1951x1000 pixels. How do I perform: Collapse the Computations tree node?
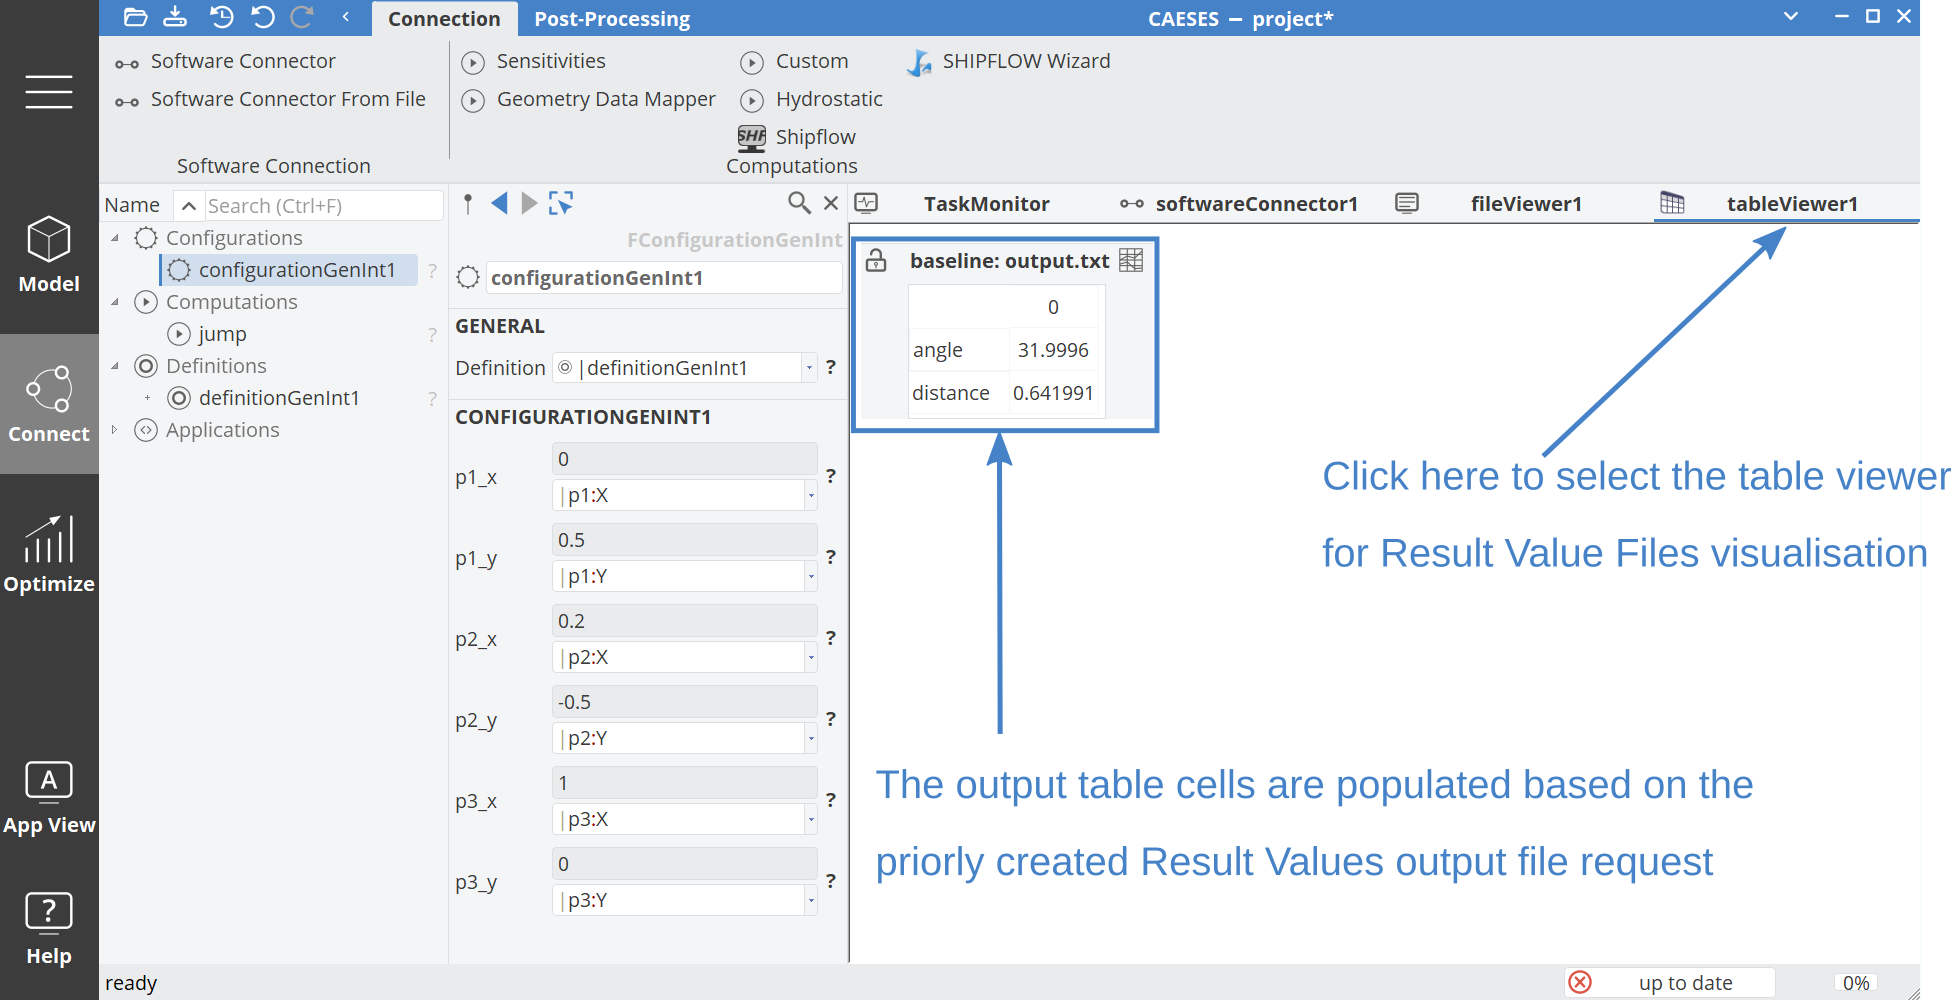tap(115, 302)
